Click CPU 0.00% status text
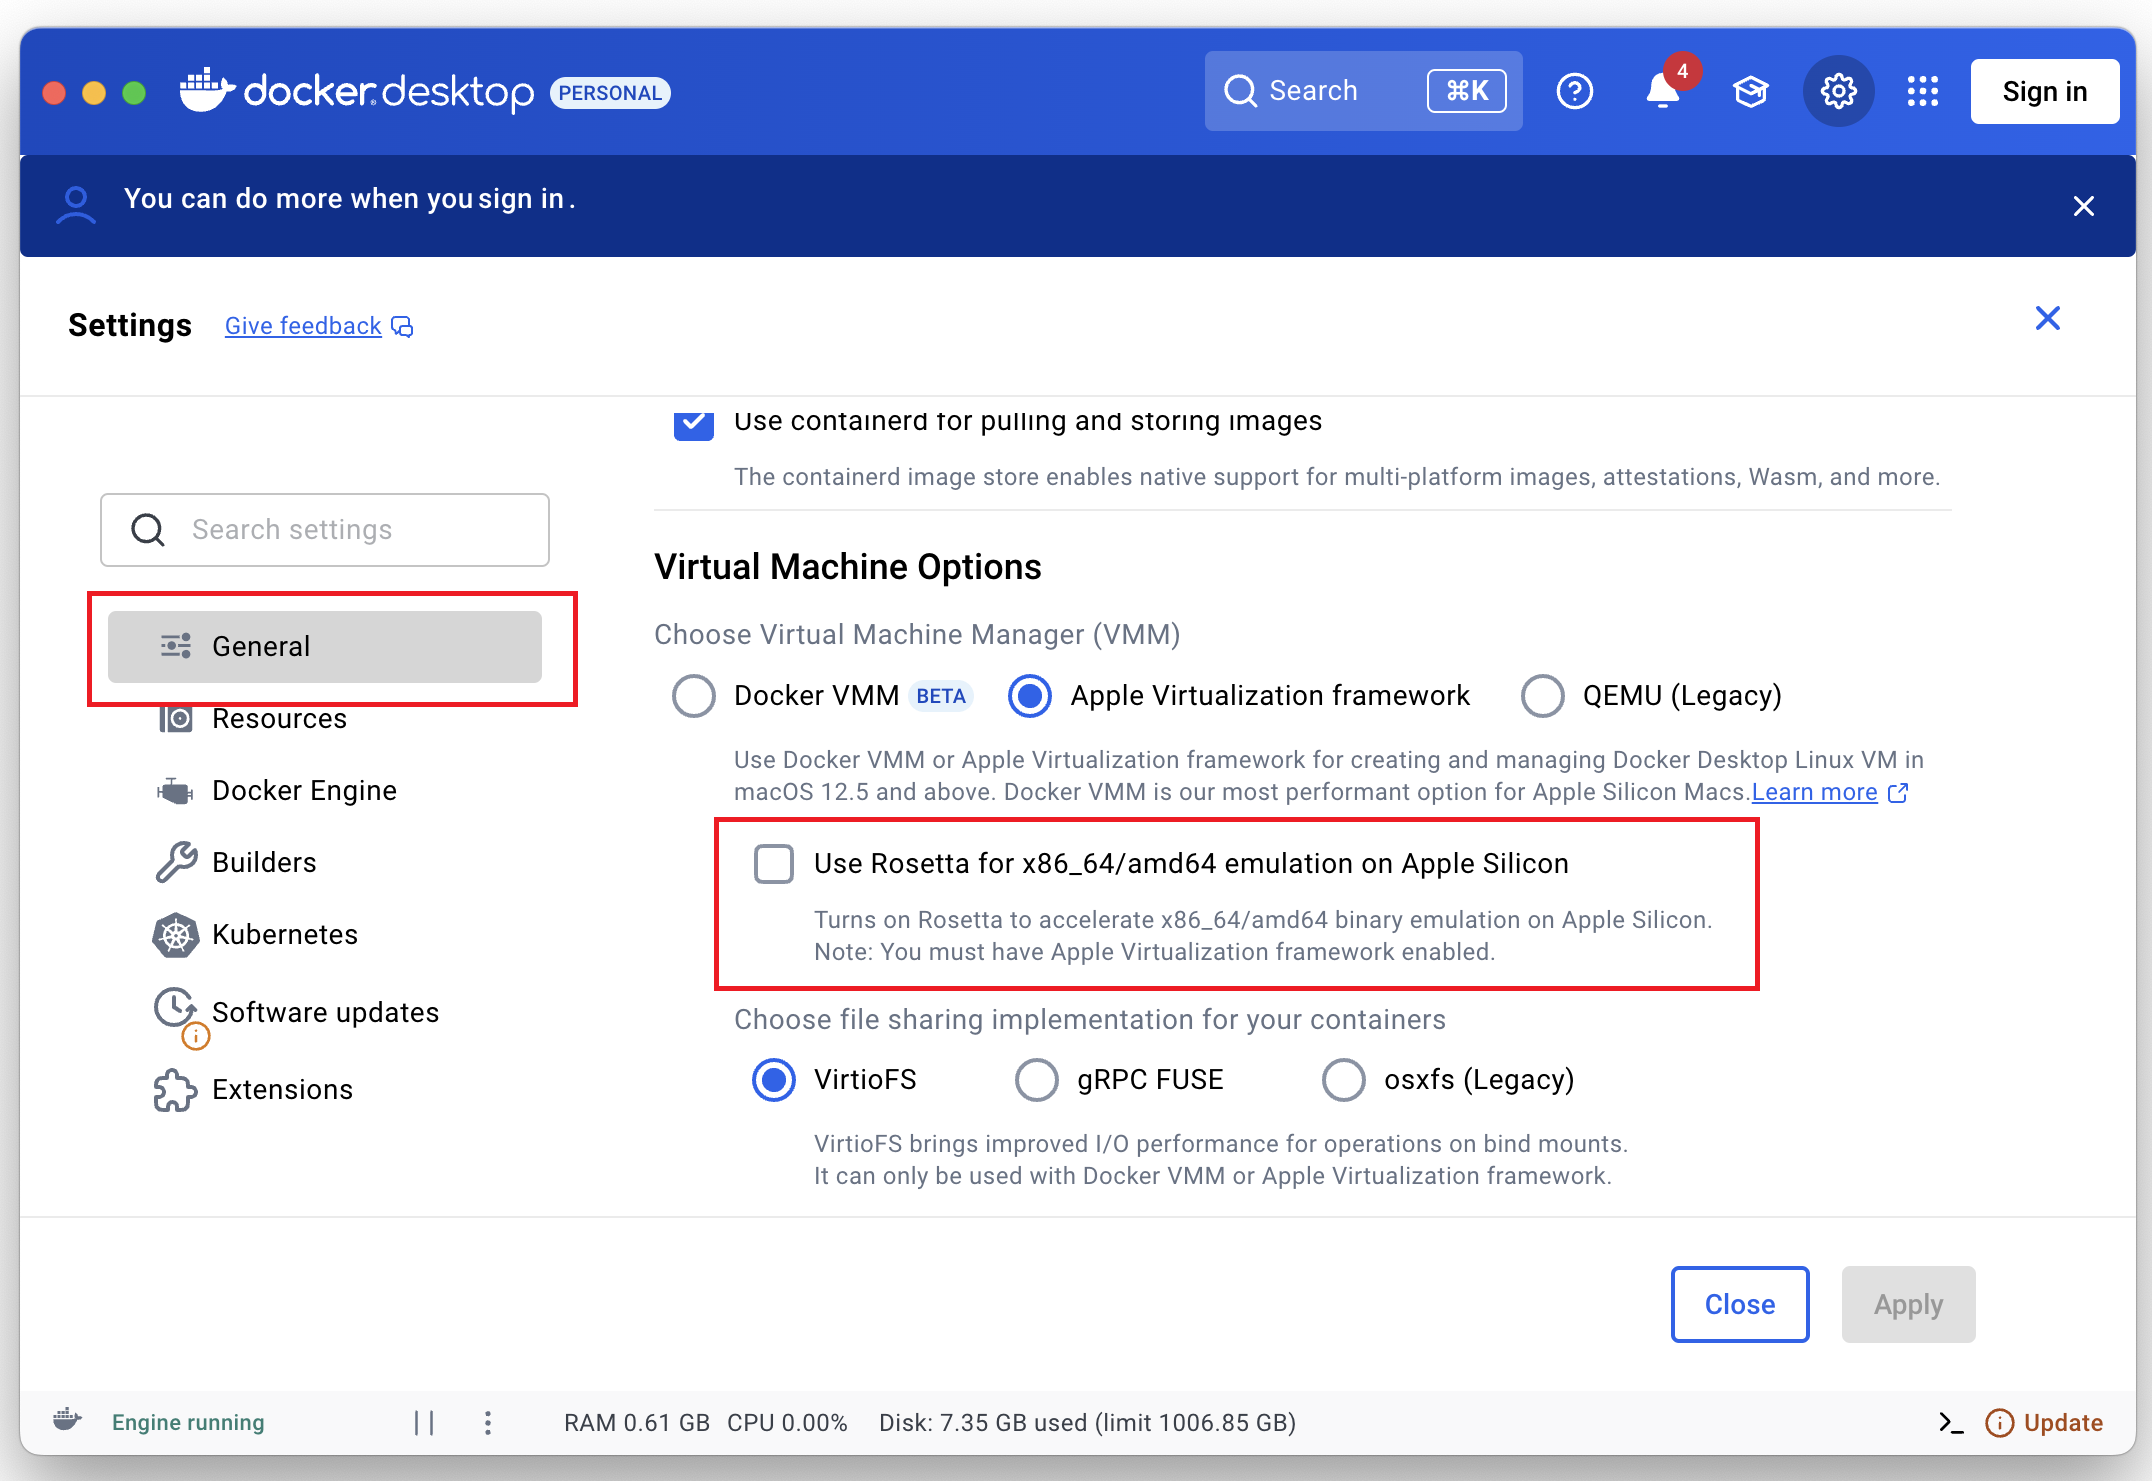 [787, 1422]
